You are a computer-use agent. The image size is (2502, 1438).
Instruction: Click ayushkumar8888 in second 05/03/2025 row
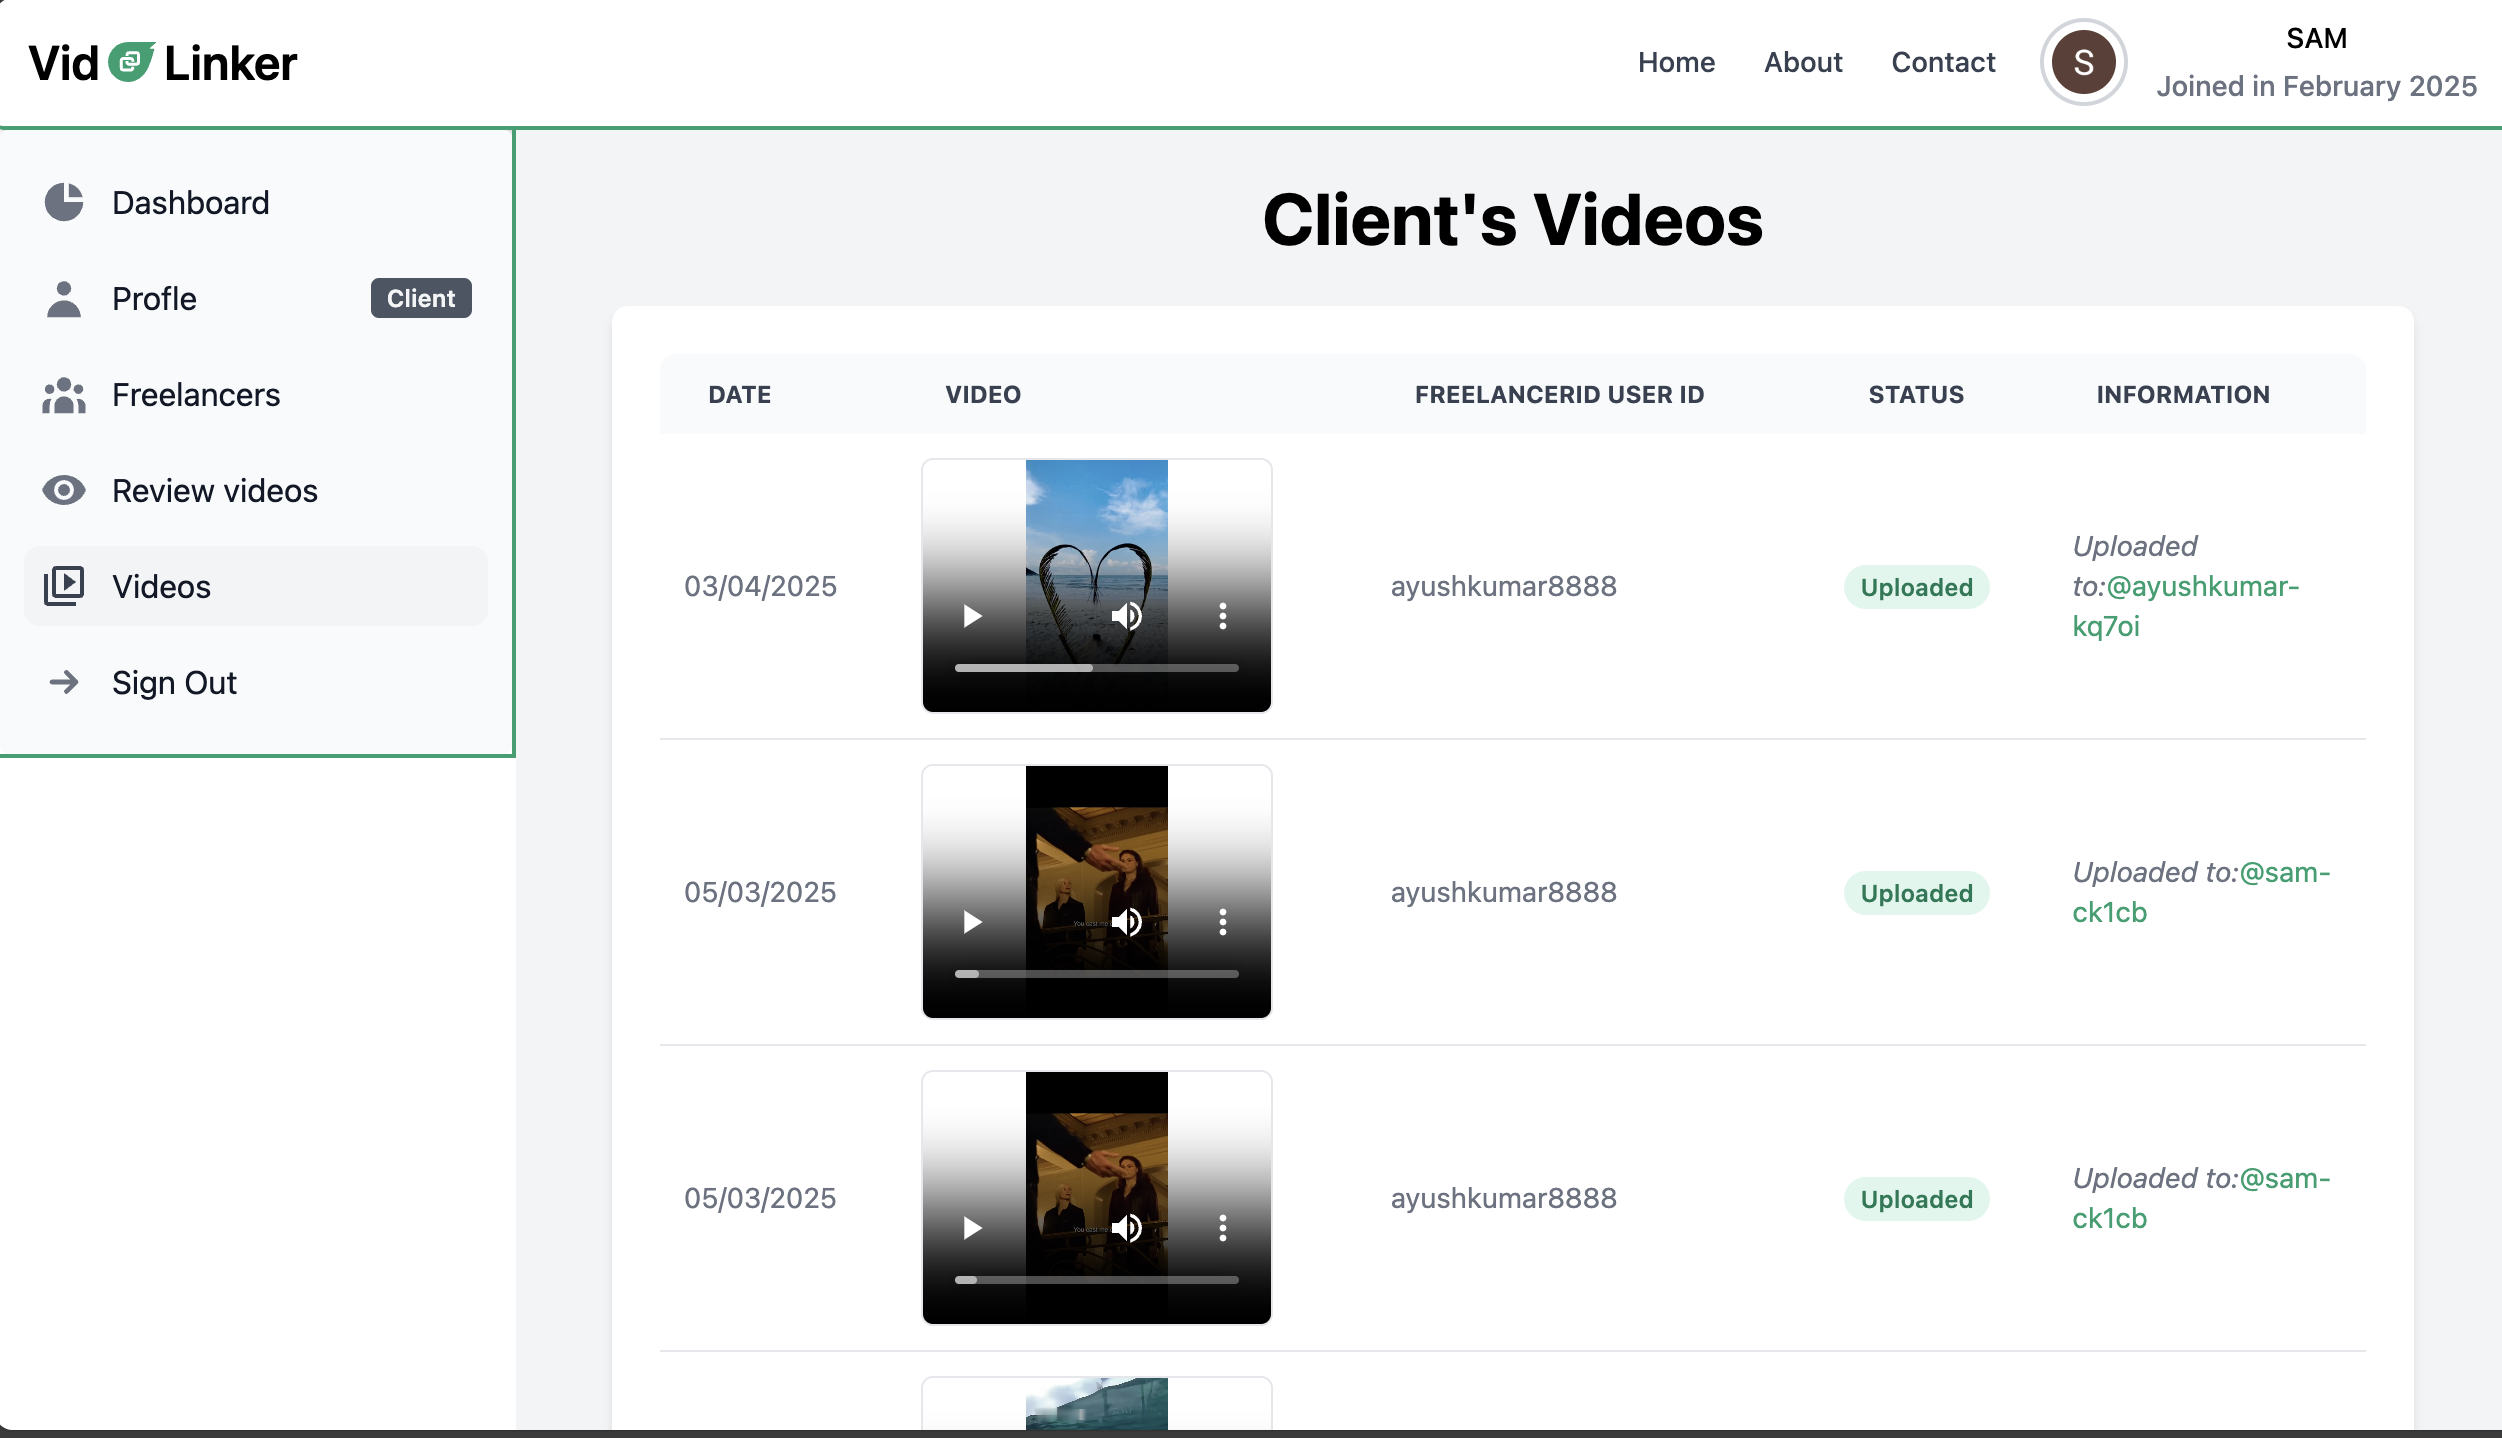tap(1503, 1198)
